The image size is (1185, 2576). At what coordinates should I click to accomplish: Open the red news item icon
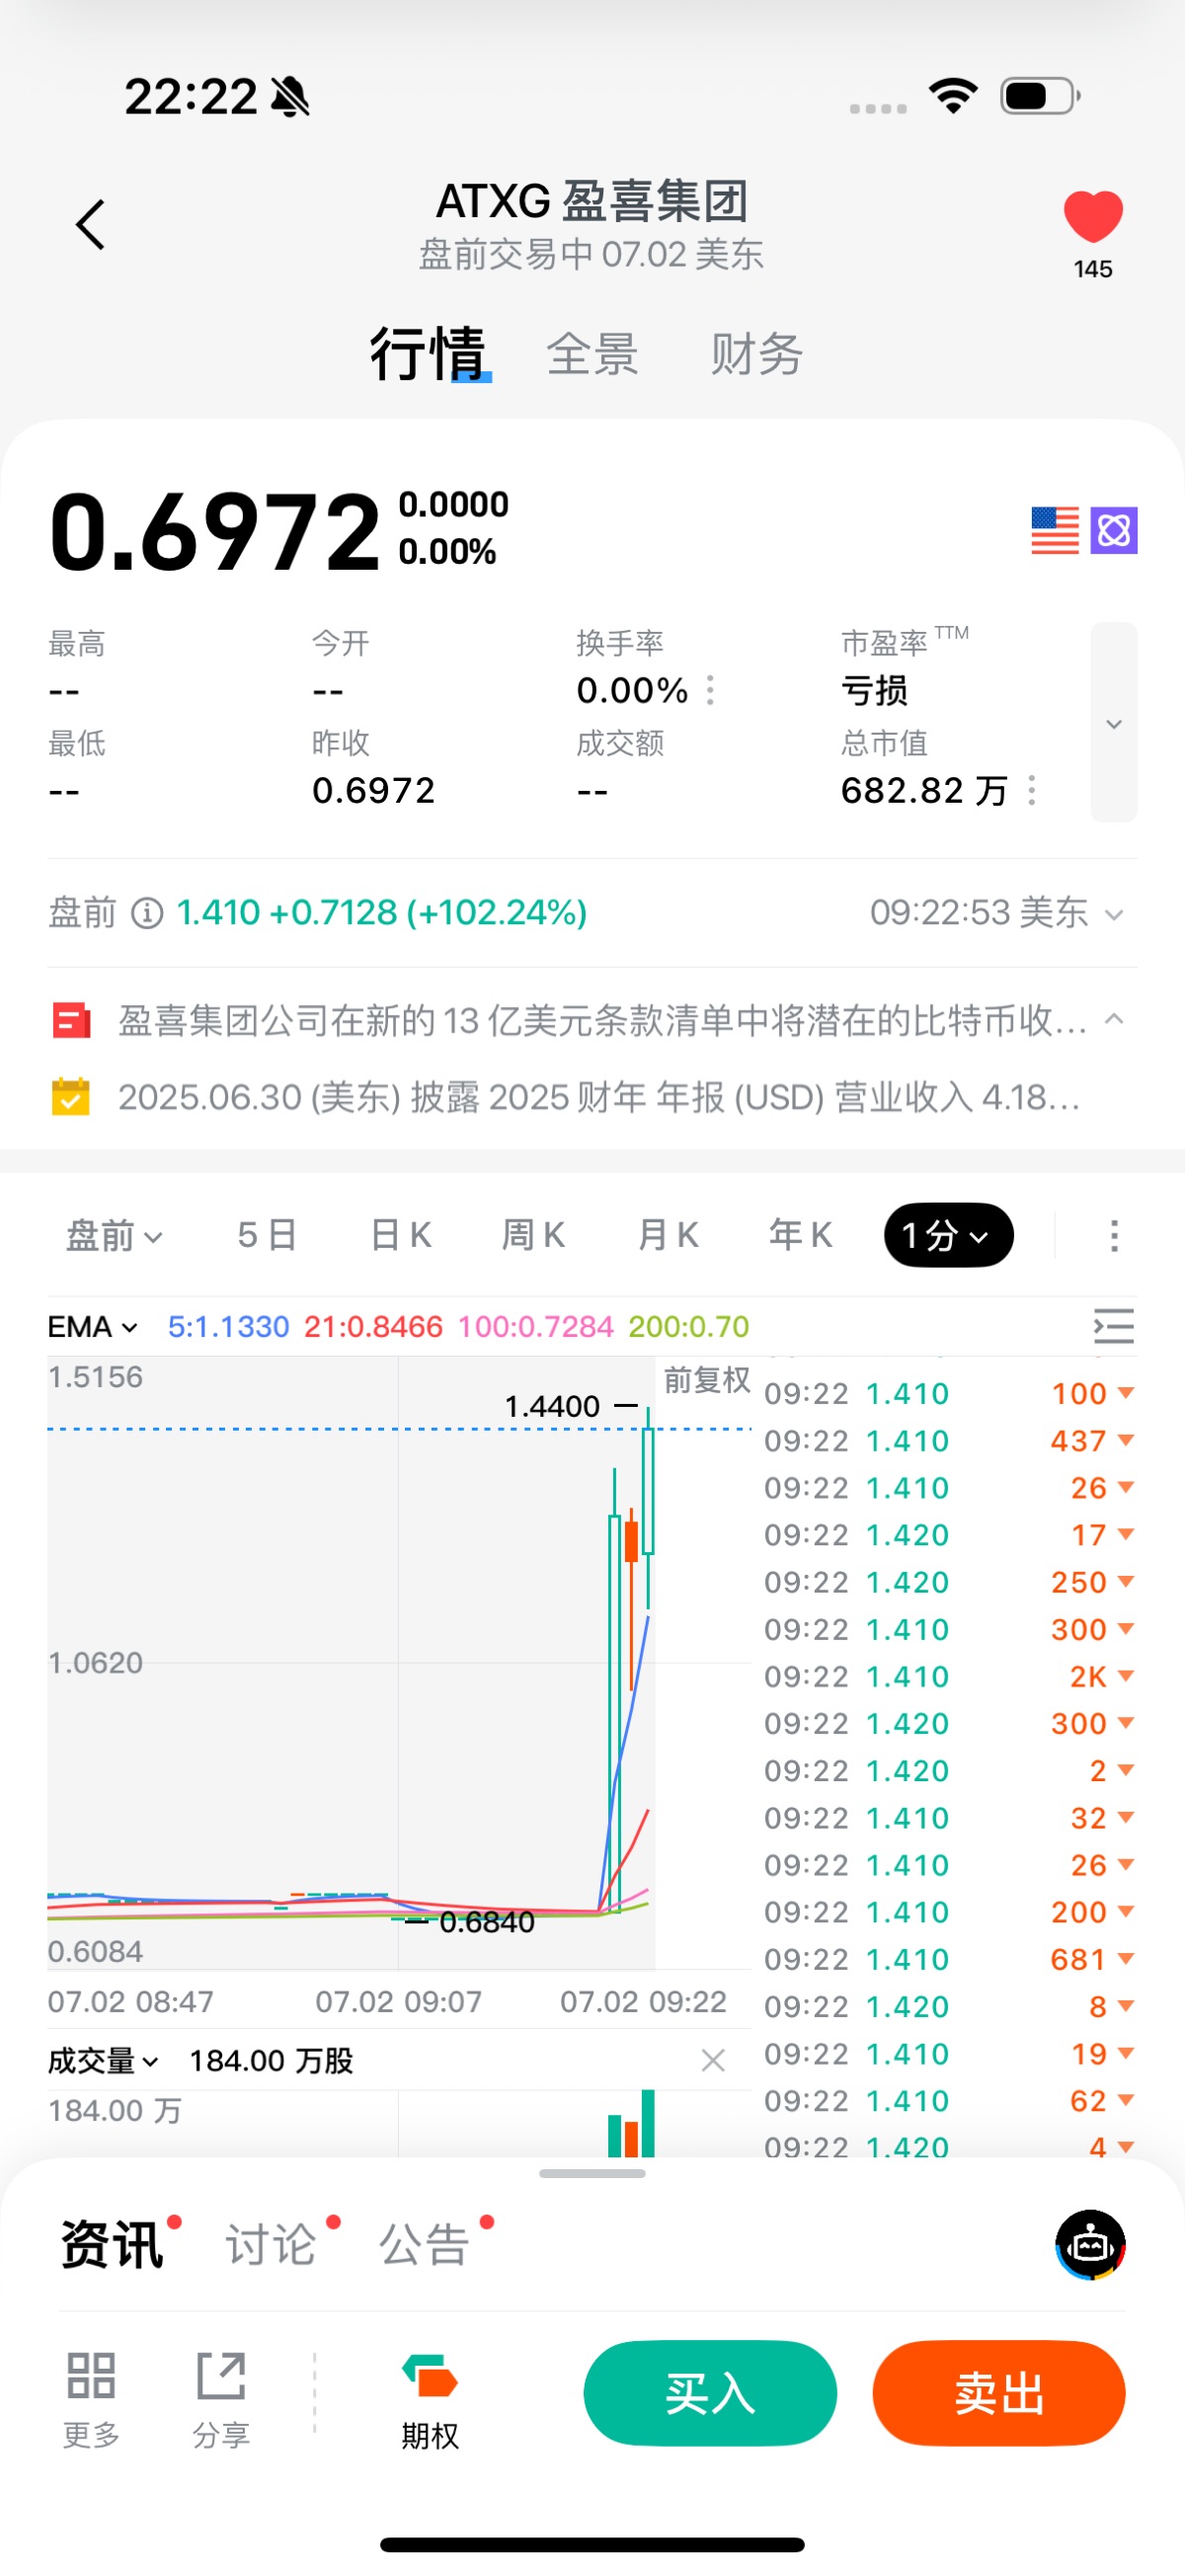coord(71,1021)
